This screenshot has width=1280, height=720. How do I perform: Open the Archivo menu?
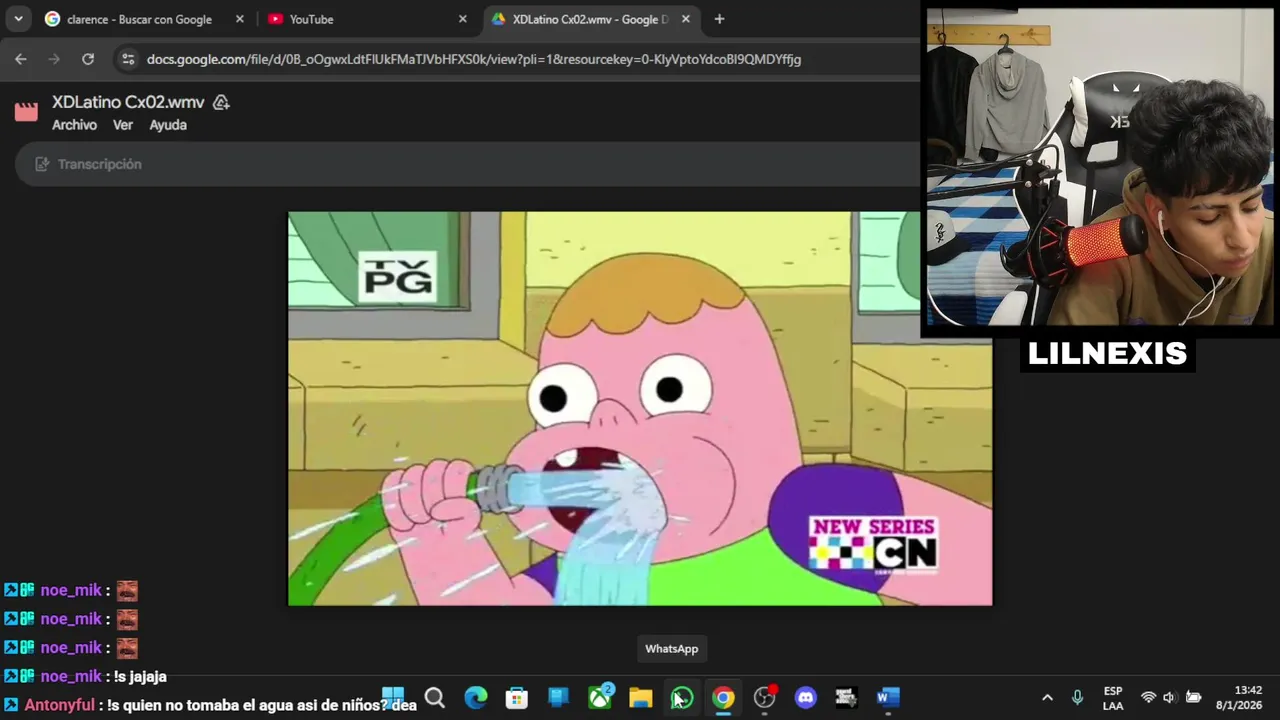point(74,125)
